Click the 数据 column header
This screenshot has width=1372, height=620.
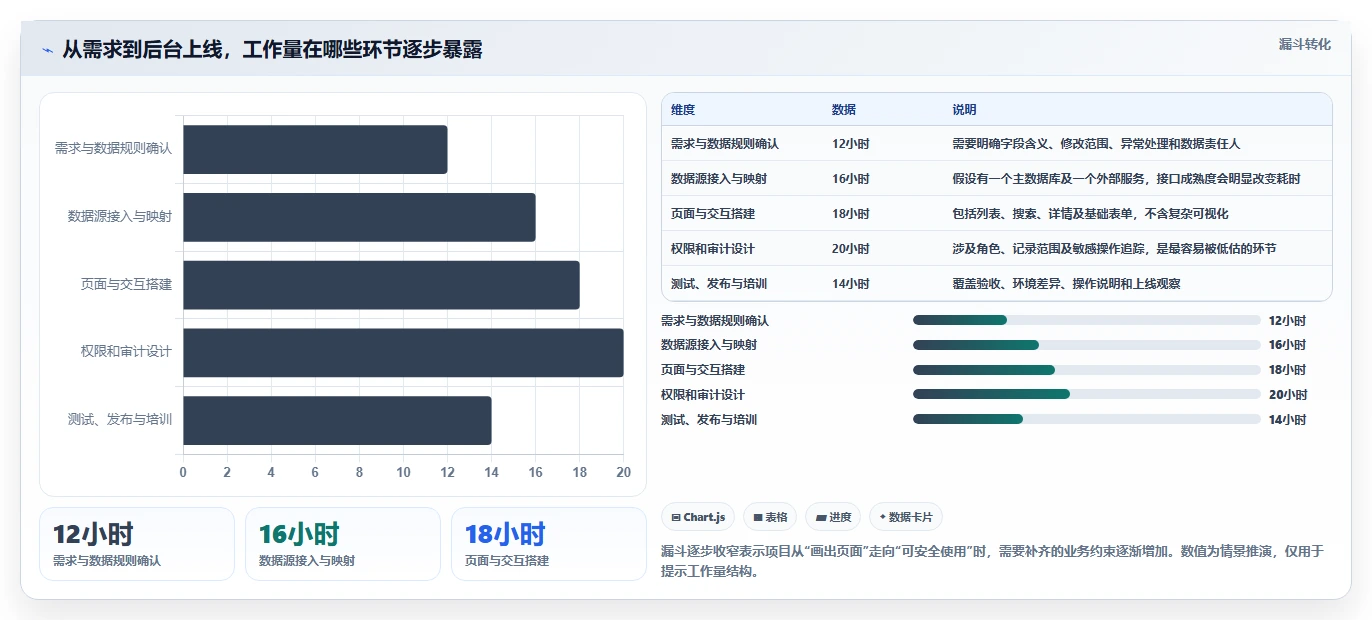coord(844,109)
